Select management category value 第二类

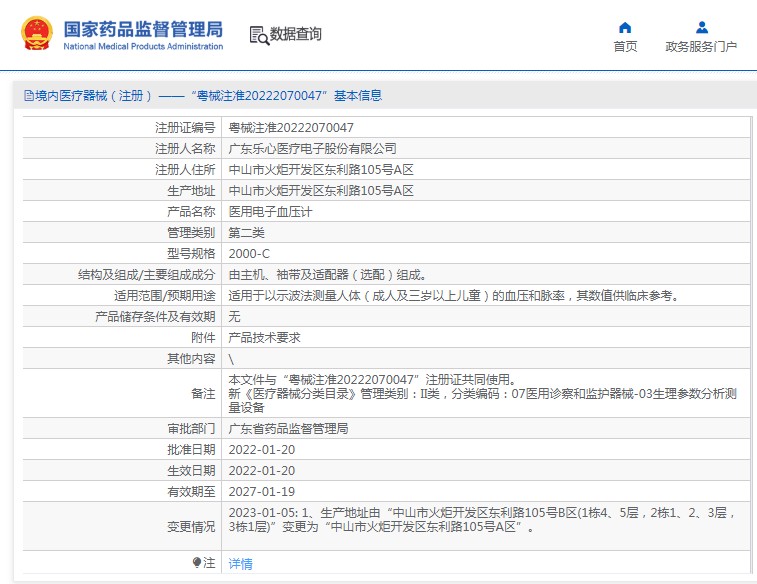point(247,233)
